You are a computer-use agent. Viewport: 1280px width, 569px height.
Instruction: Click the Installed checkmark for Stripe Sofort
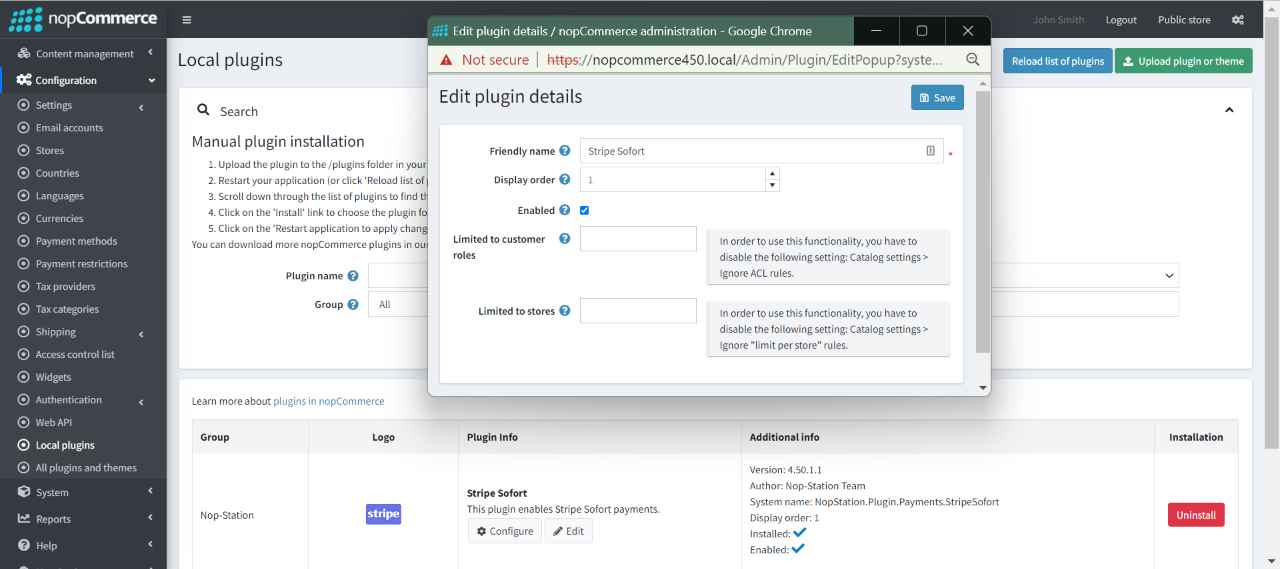click(800, 533)
